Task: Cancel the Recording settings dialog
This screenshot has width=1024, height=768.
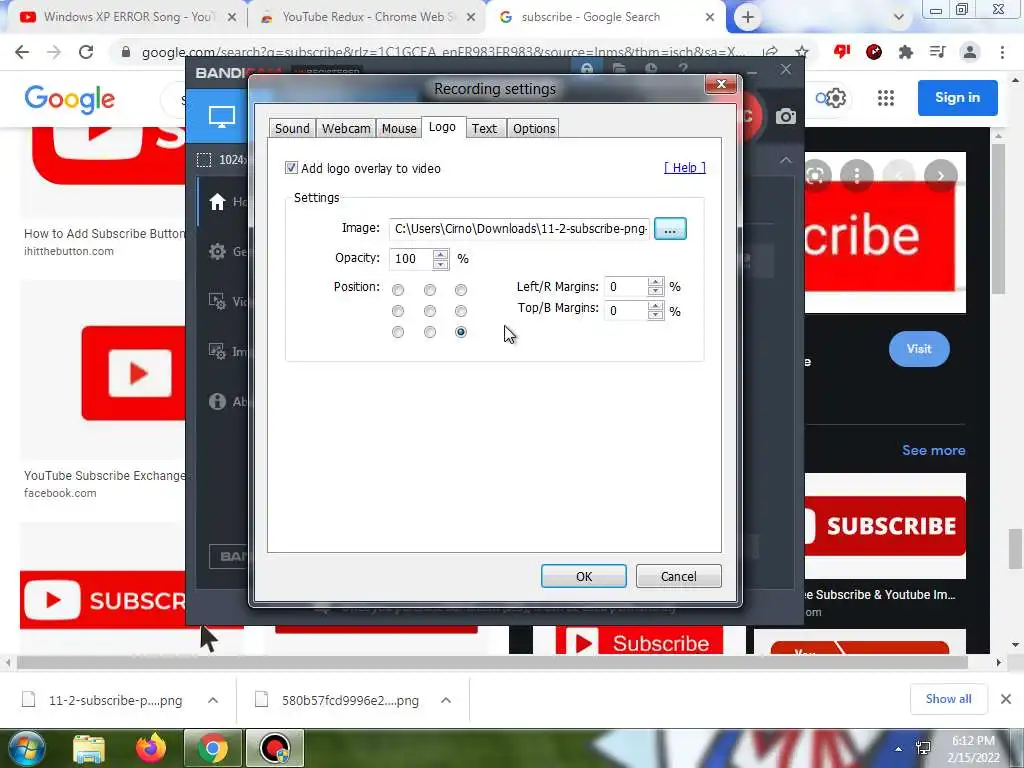Action: coord(679,576)
